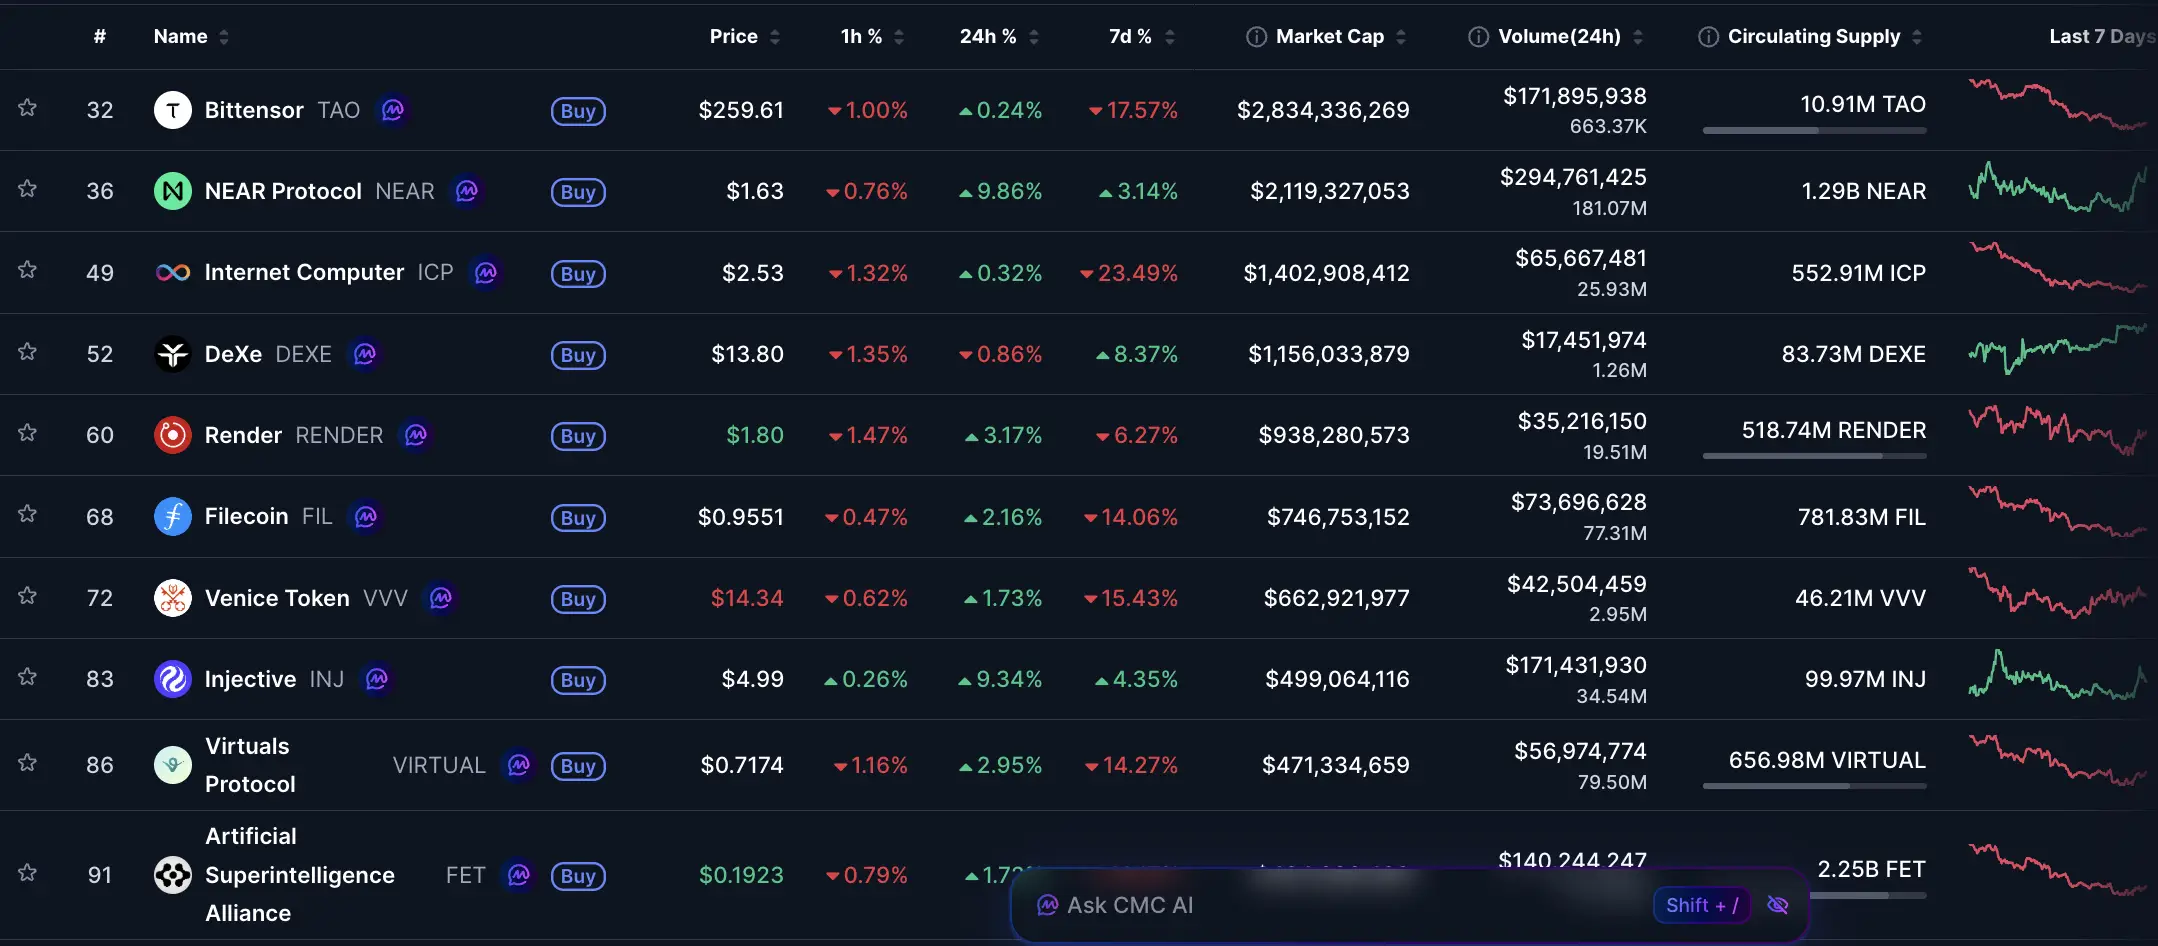2158x946 pixels.
Task: Open CMC AI badge next to RENDER
Action: tap(416, 435)
